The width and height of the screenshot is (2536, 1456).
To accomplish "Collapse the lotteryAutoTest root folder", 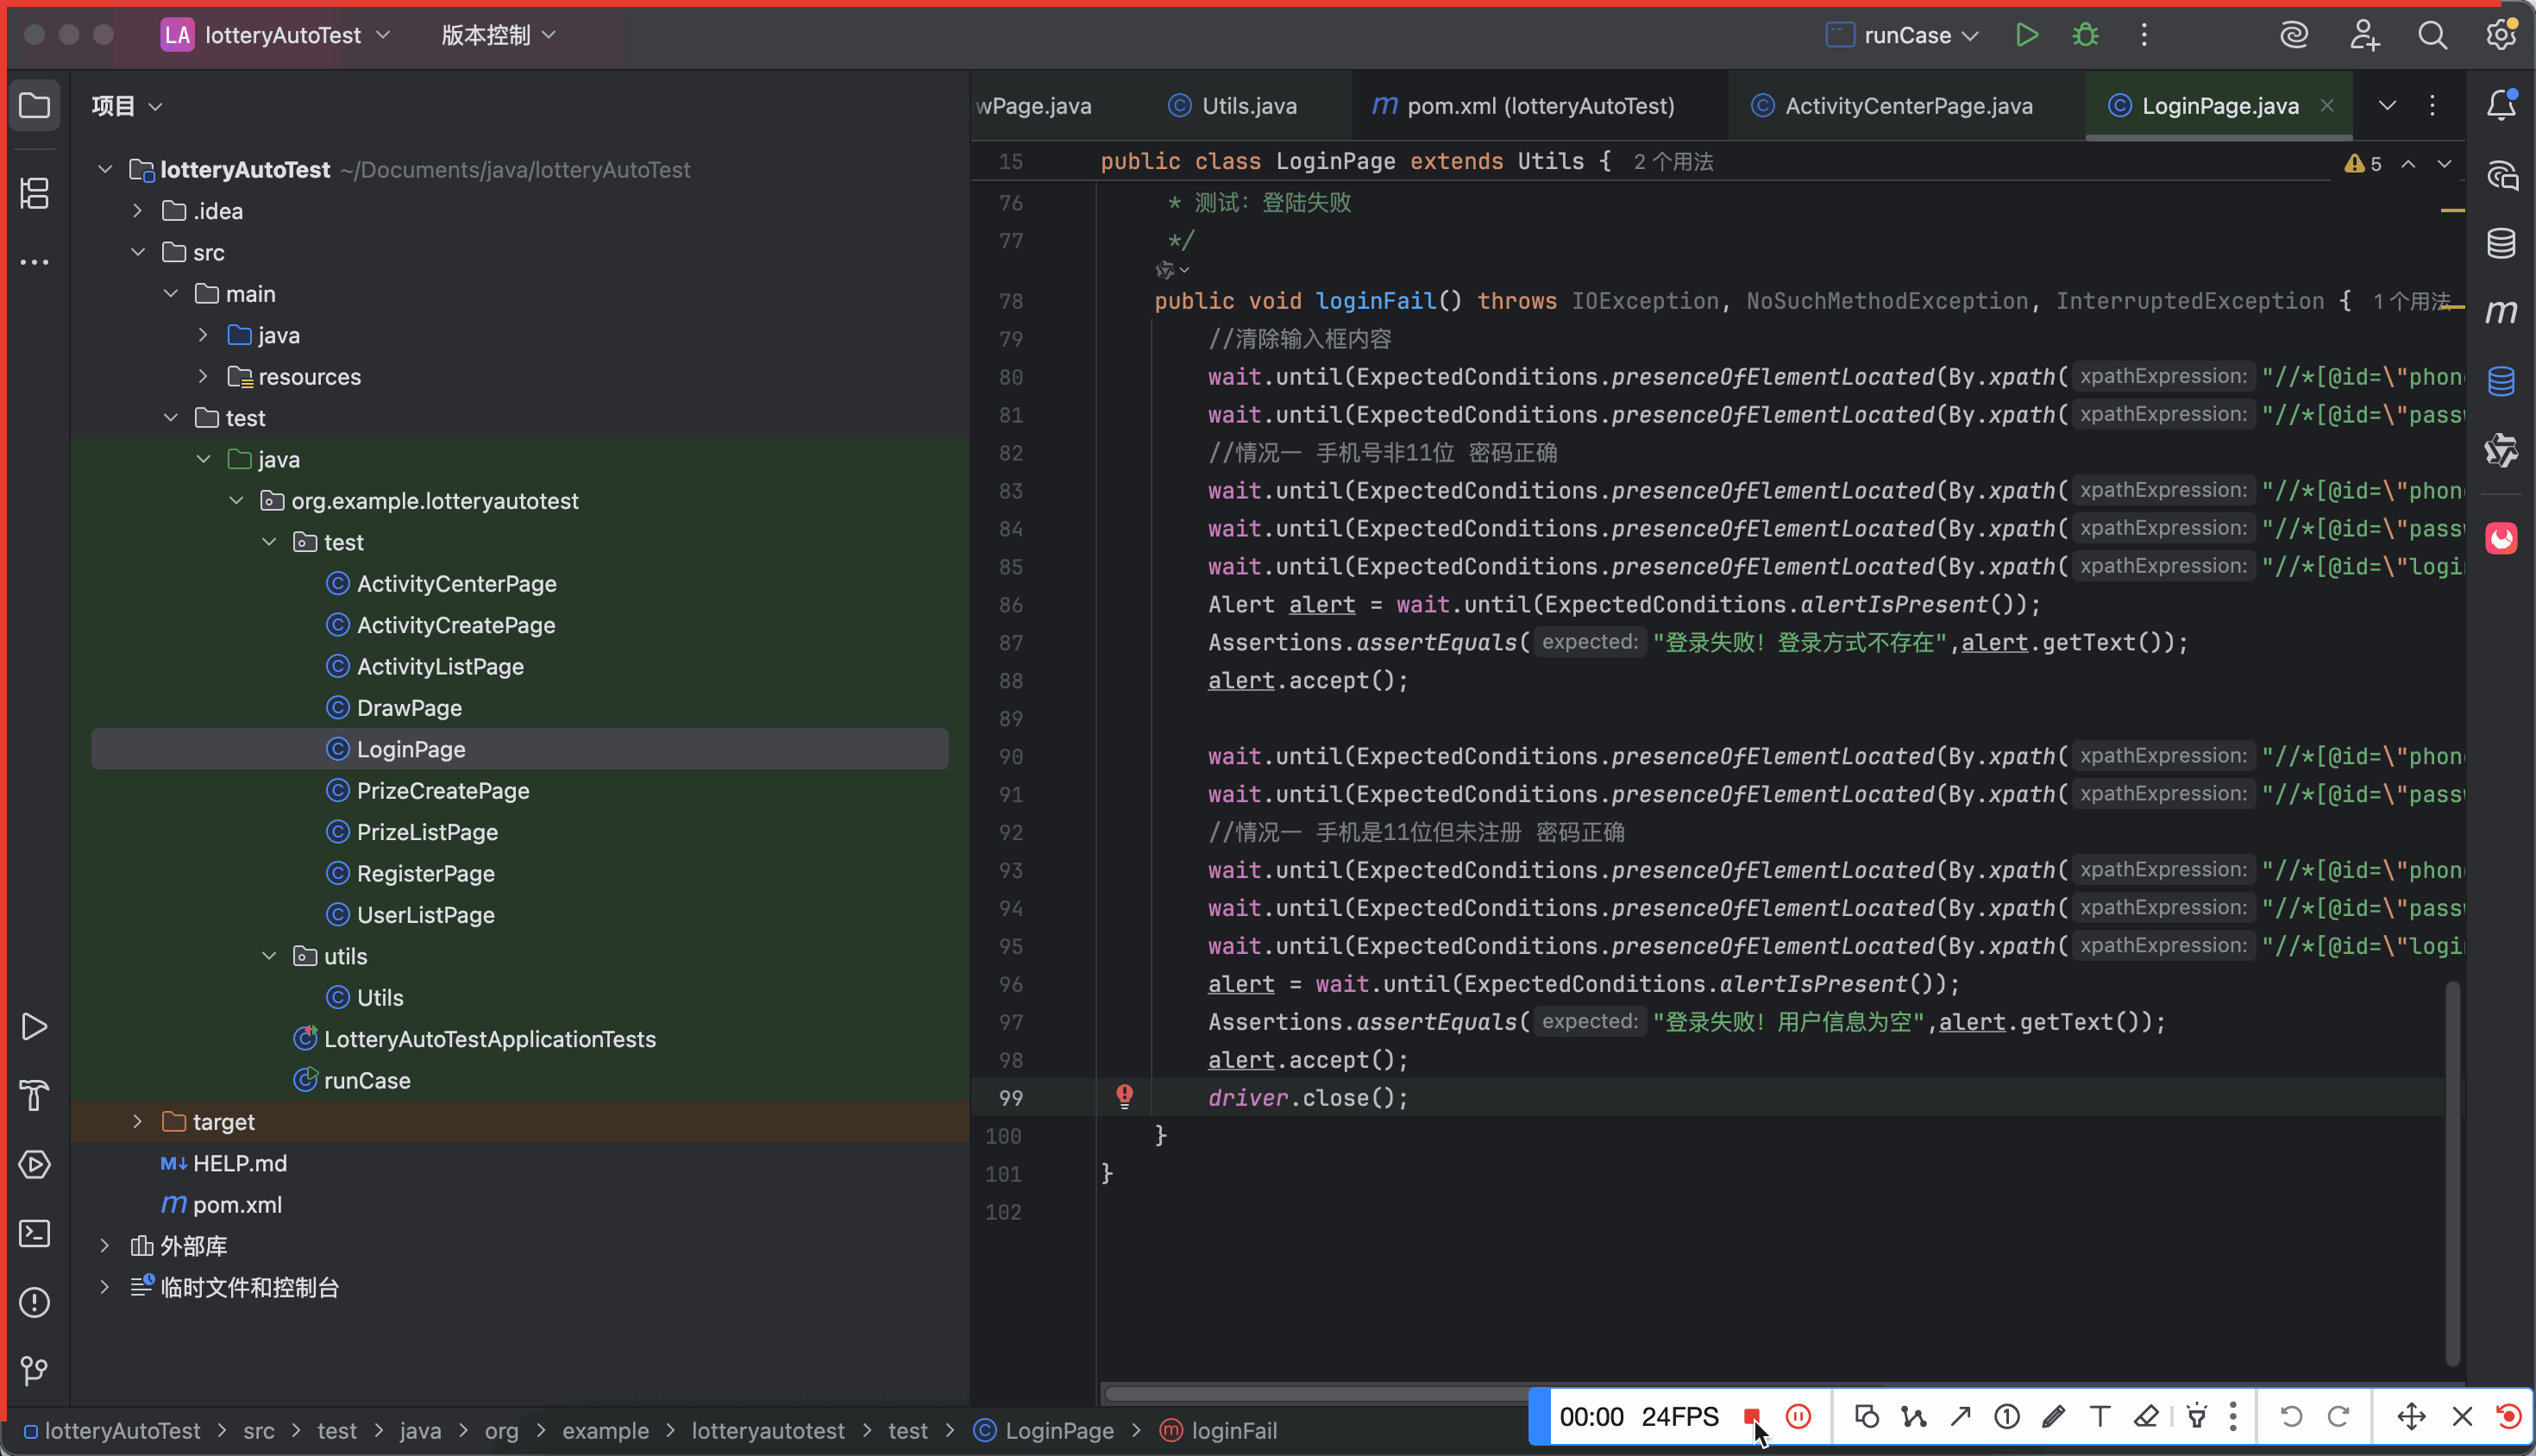I will tap(105, 169).
